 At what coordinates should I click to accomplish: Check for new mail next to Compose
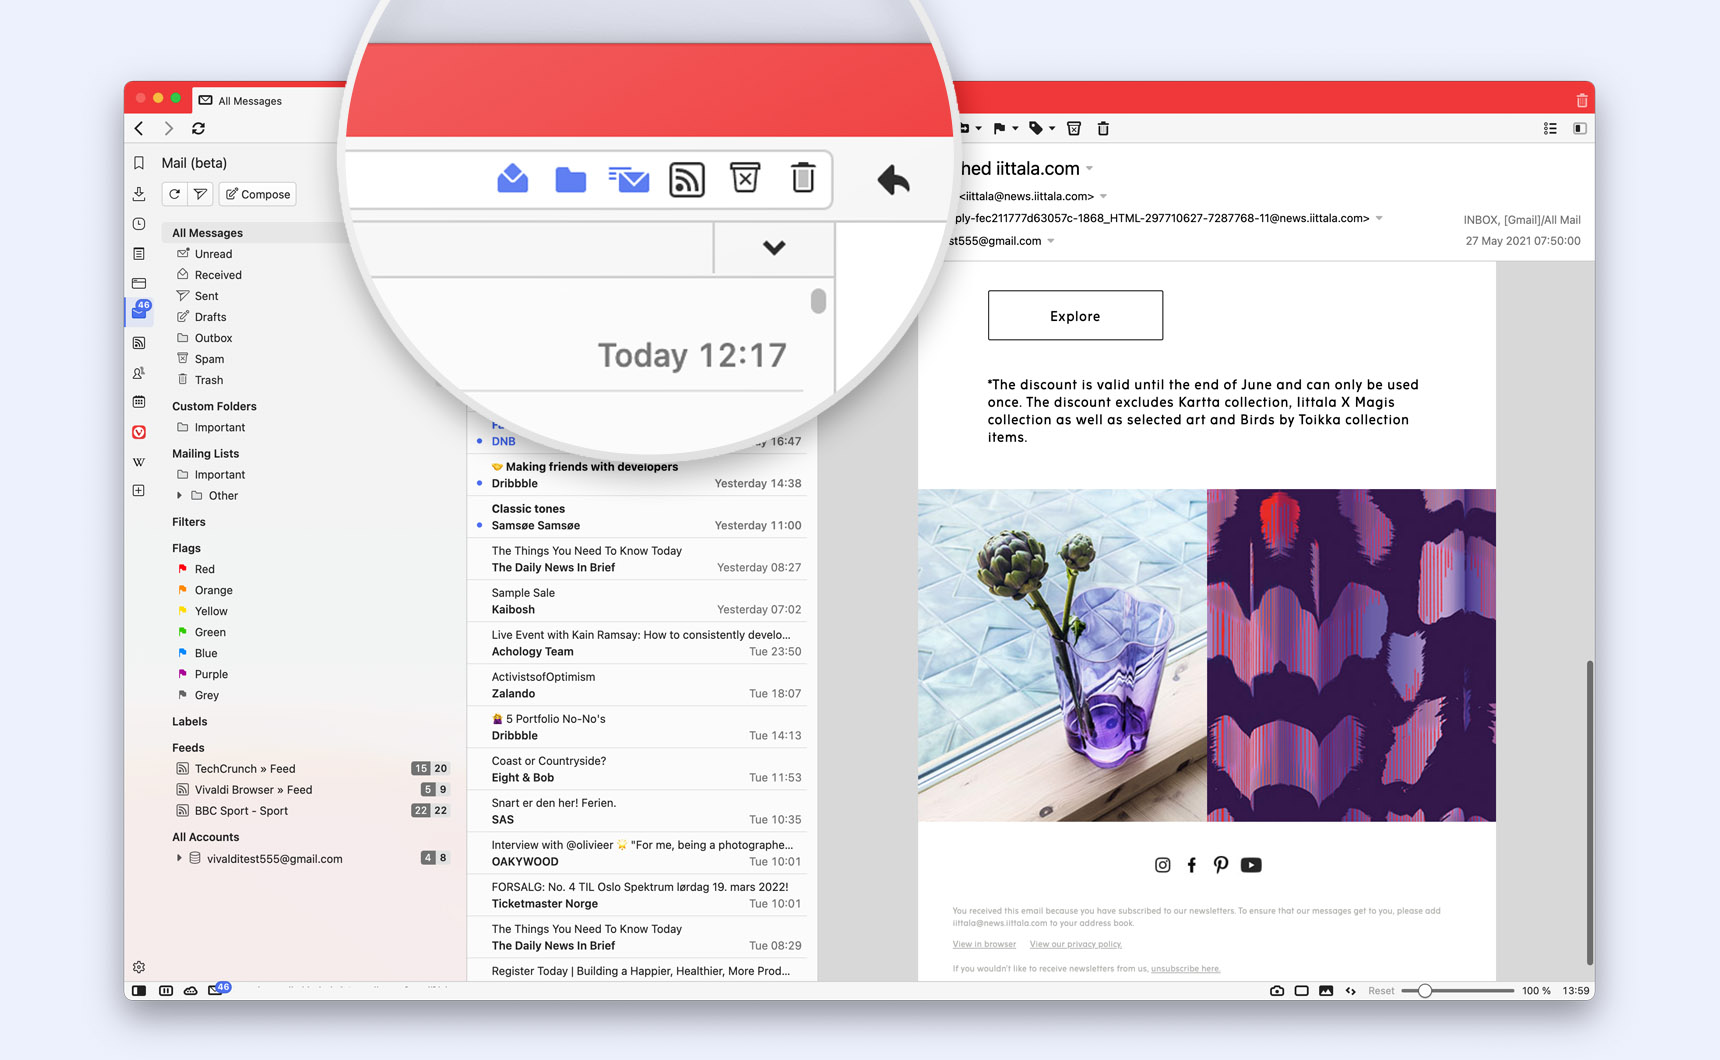tap(175, 194)
